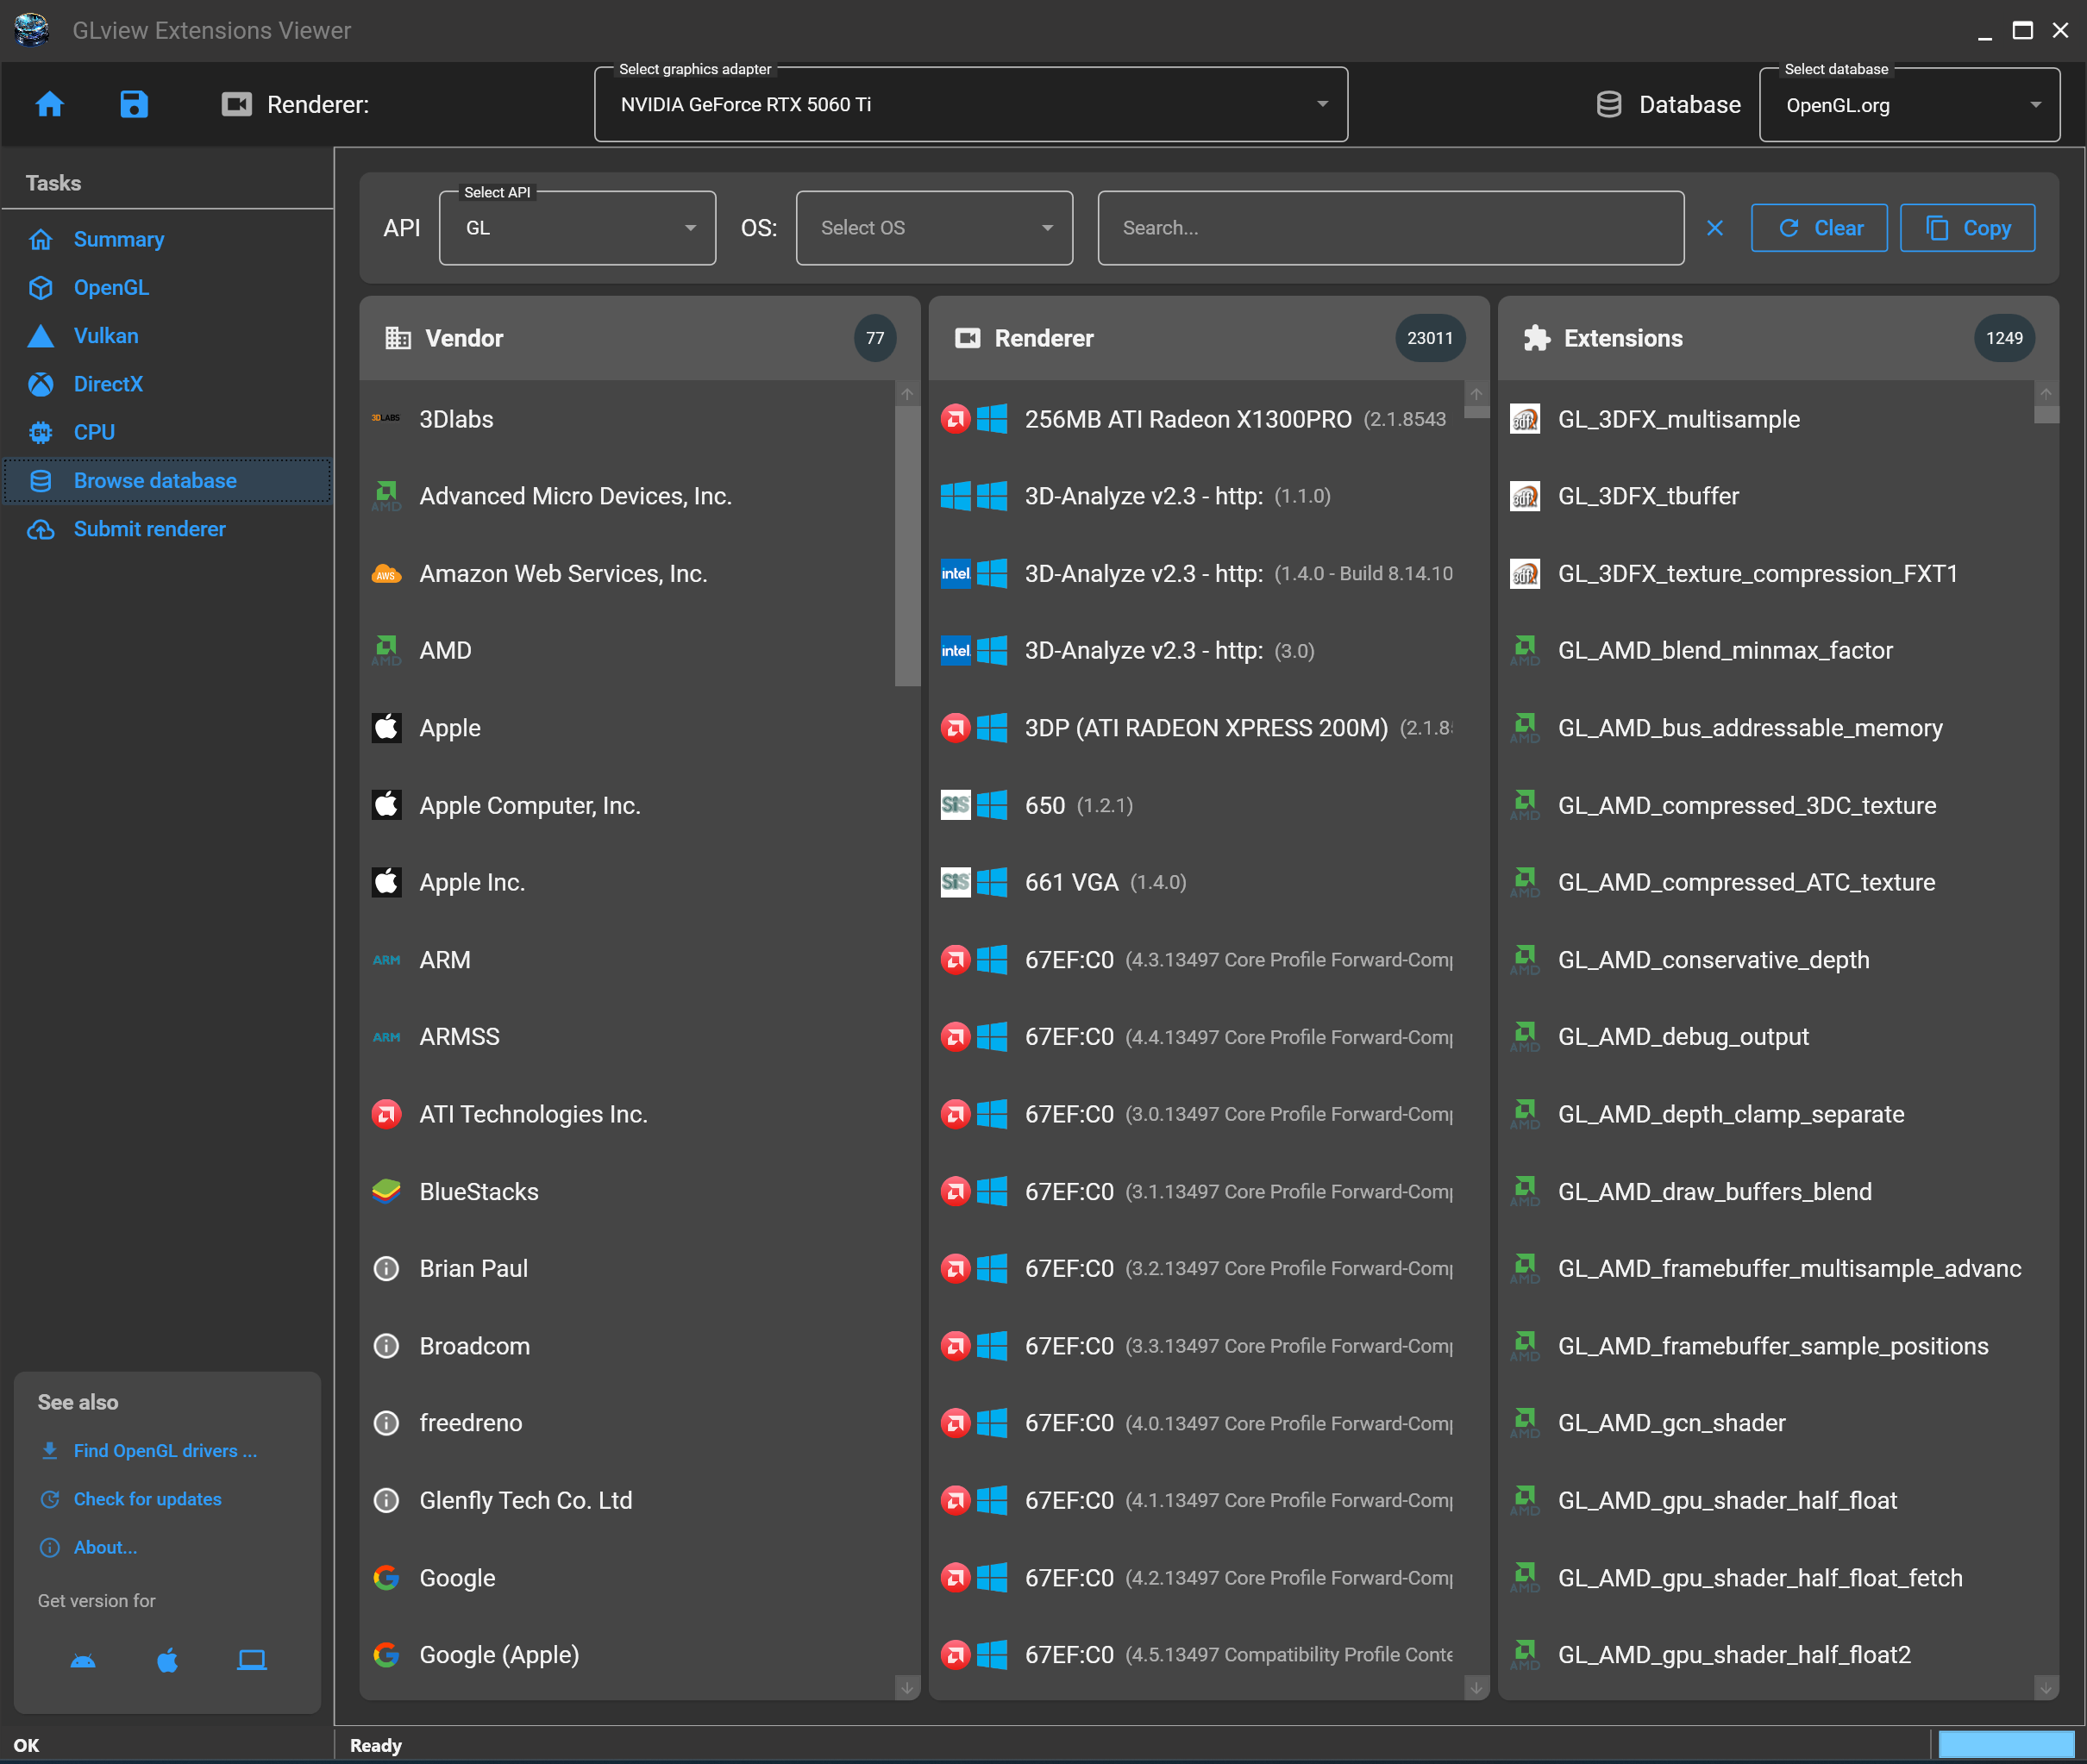Select the ATI Technologies Inc. vendor
This screenshot has width=2087, height=1764.
pyautogui.click(x=533, y=1114)
